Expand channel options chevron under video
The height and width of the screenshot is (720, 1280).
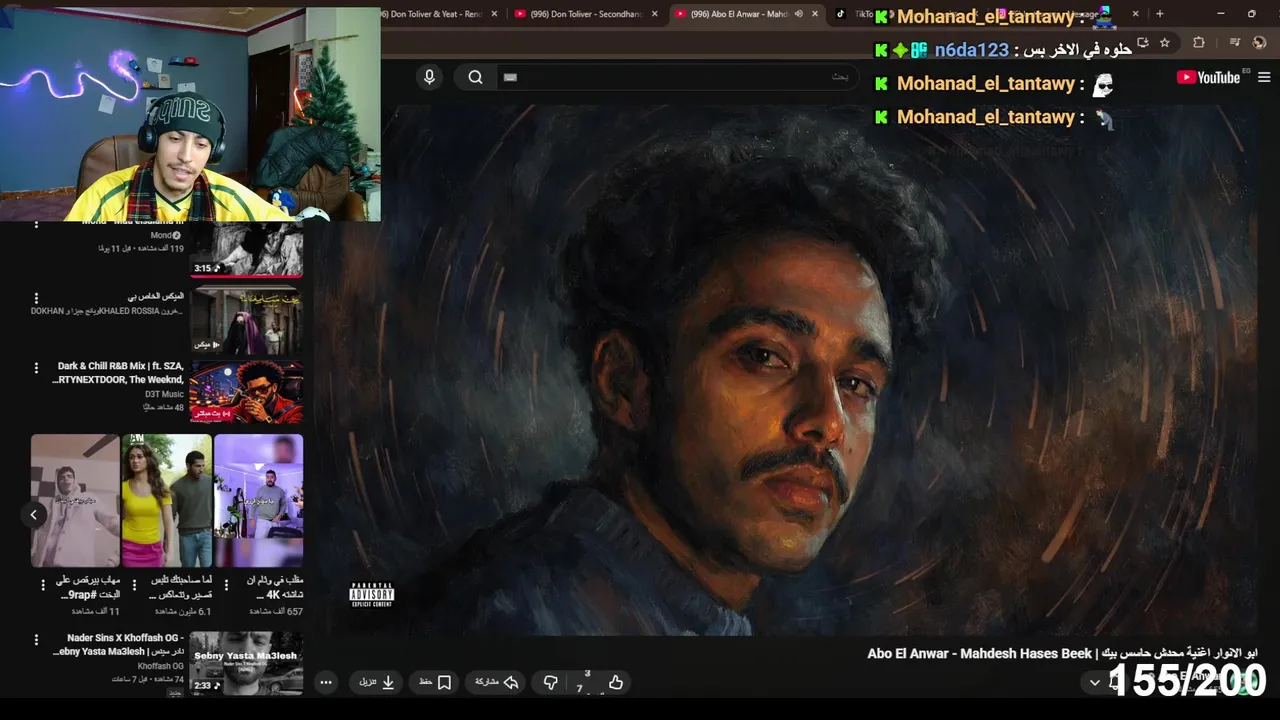[x=1094, y=683]
